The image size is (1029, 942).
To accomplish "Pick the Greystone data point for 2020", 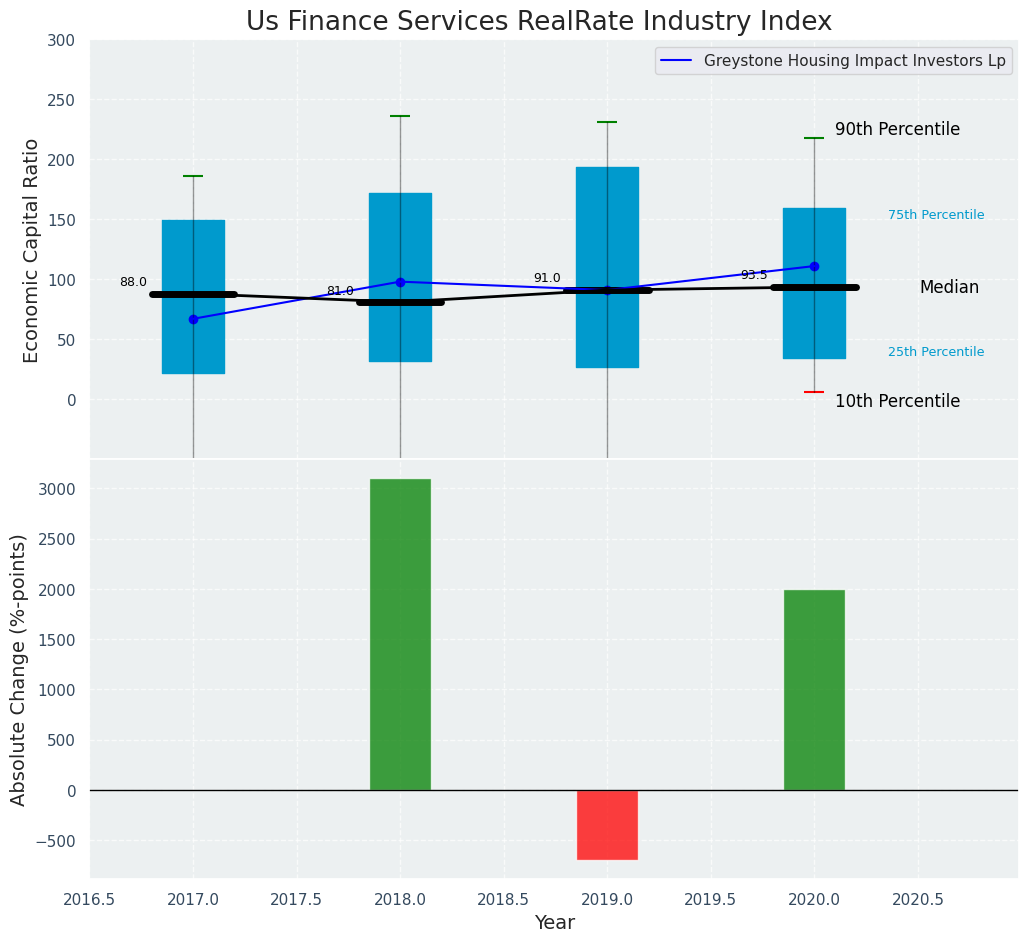I will pyautogui.click(x=814, y=266).
